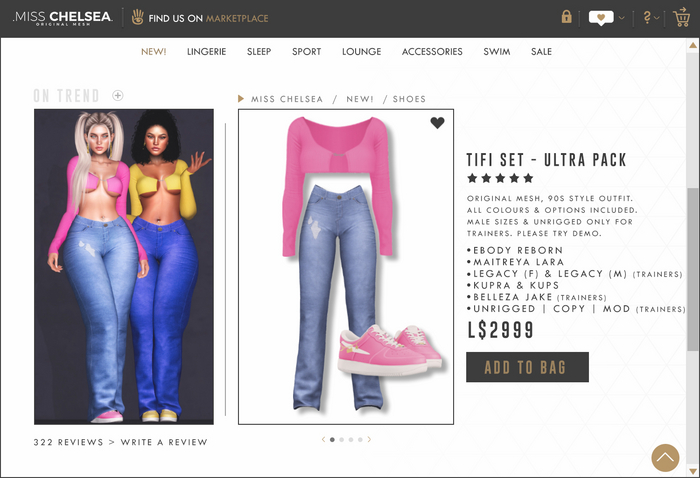Open the ACCESSORIES menu
Viewport: 700px width, 478px height.
432,52
